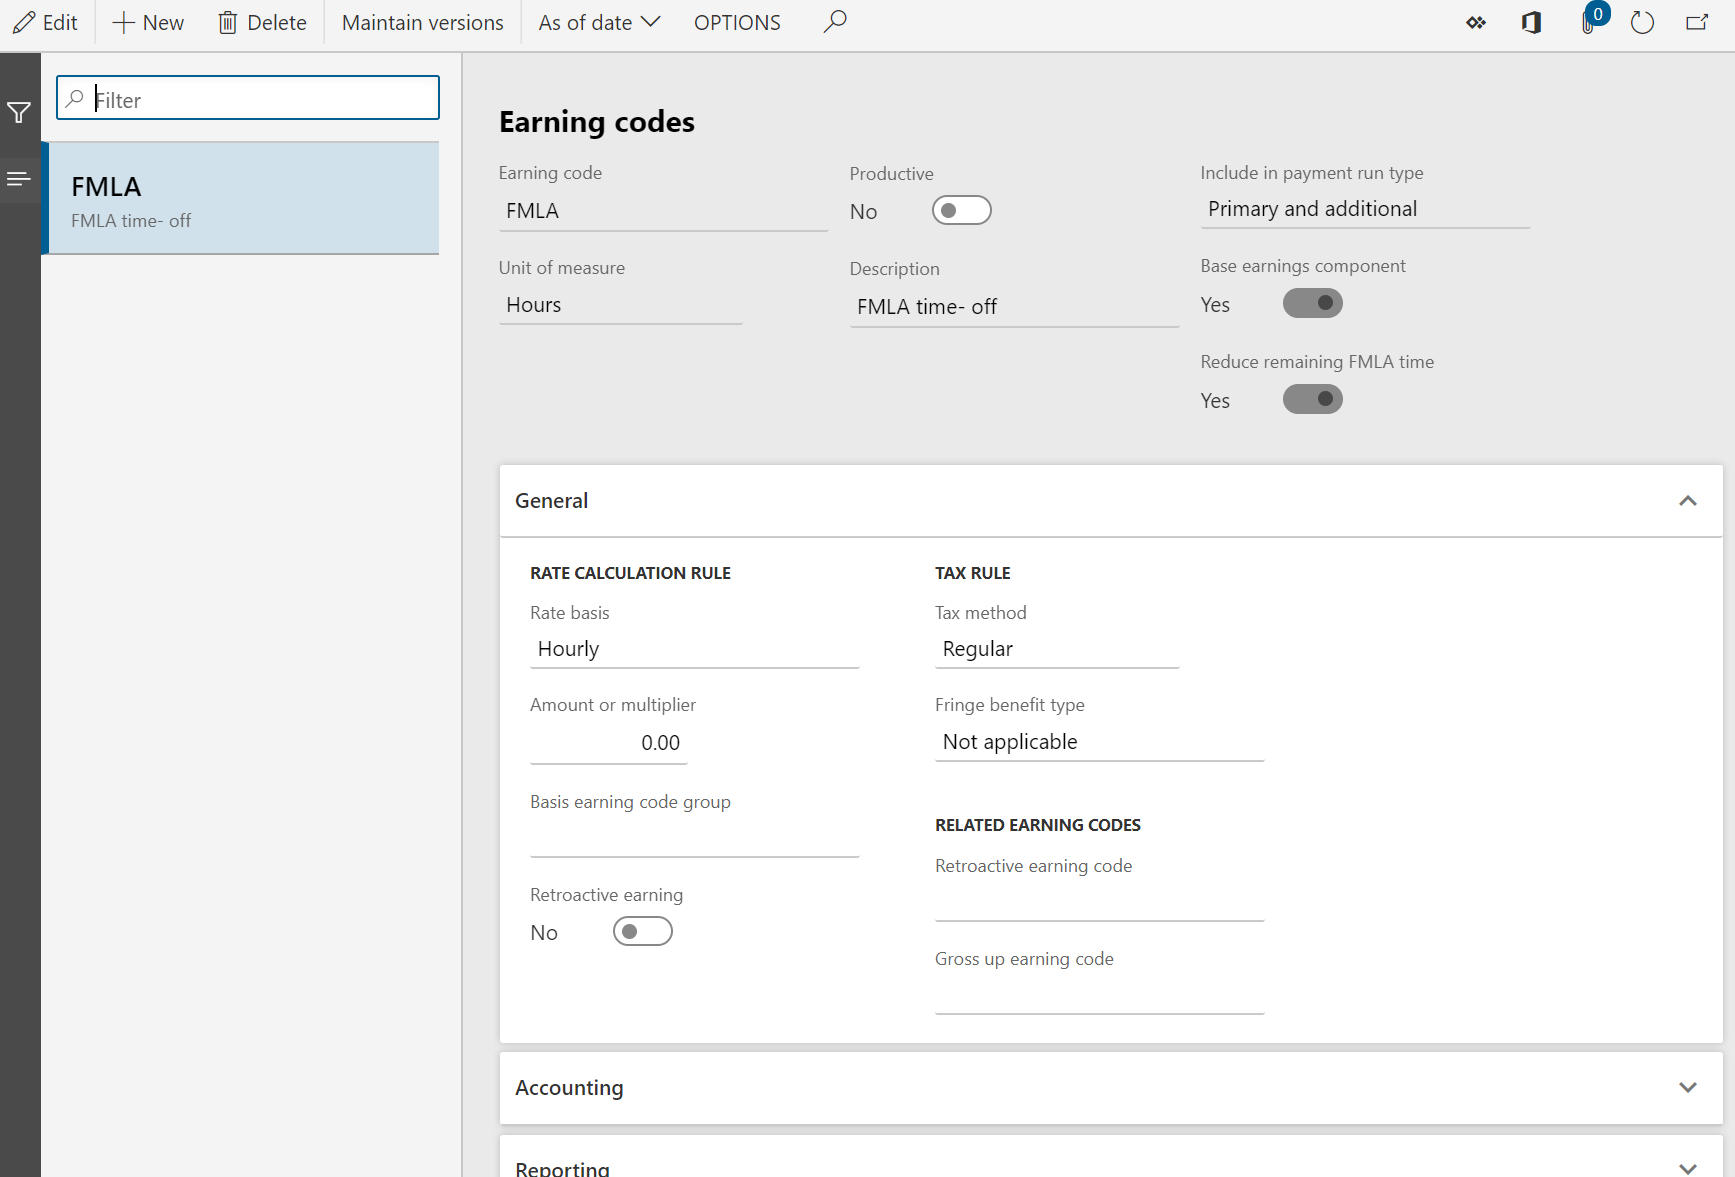Click the Delete button
The image size is (1735, 1177).
262,22
